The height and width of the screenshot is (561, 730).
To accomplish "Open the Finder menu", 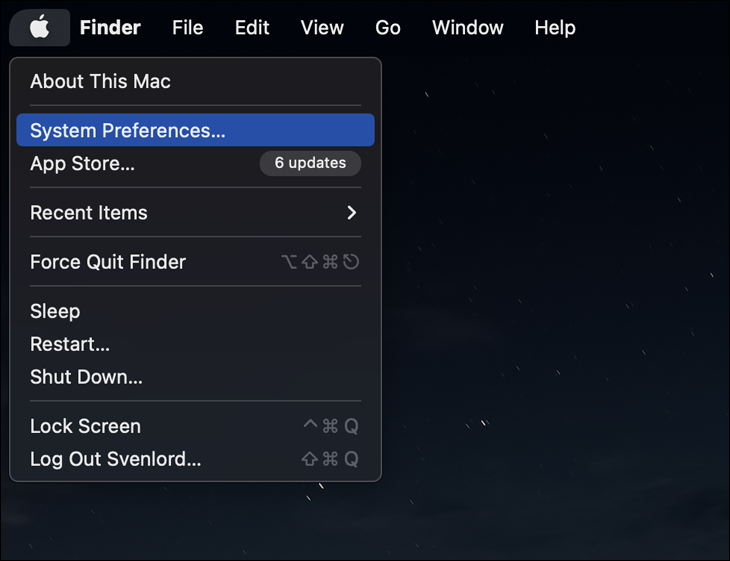I will [x=110, y=28].
